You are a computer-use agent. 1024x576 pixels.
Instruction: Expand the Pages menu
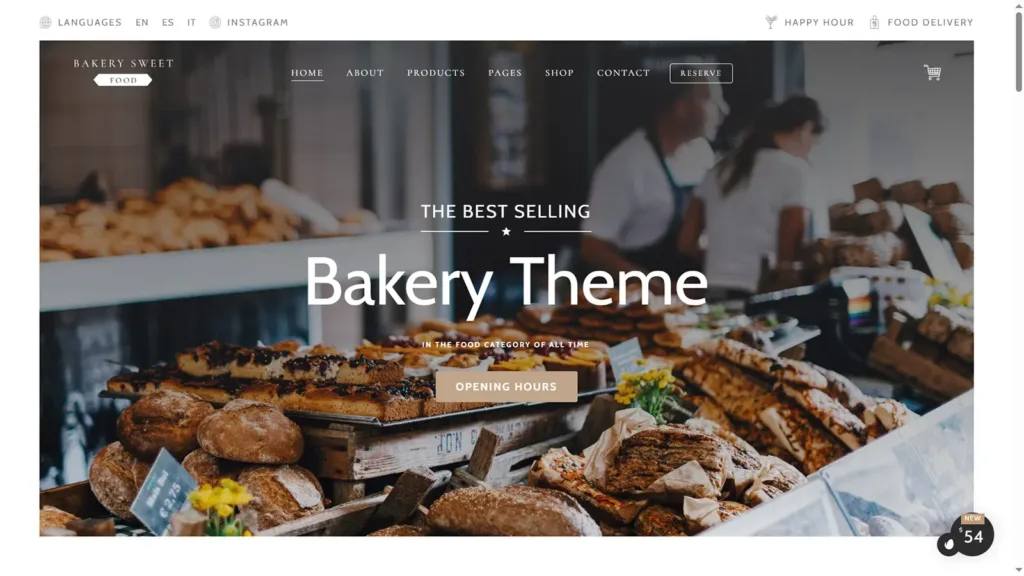[505, 72]
